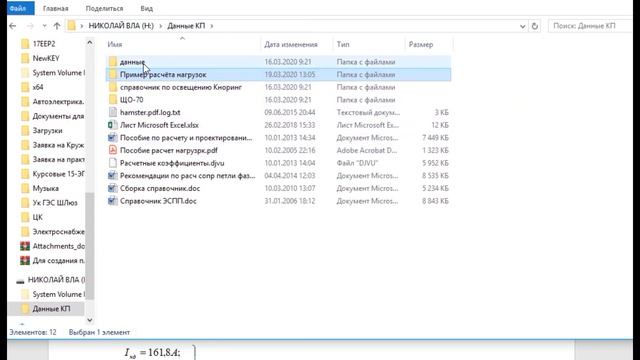This screenshot has width=640, height=360.
Task: Click the search box Поиск: Данные КП
Action: tap(591, 26)
